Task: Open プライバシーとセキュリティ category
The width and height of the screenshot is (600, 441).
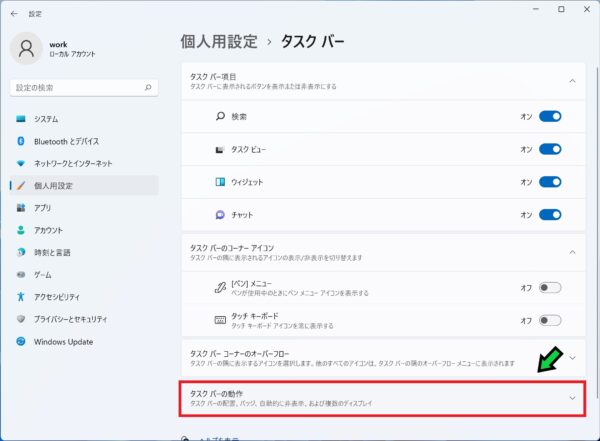Action: coord(84,319)
